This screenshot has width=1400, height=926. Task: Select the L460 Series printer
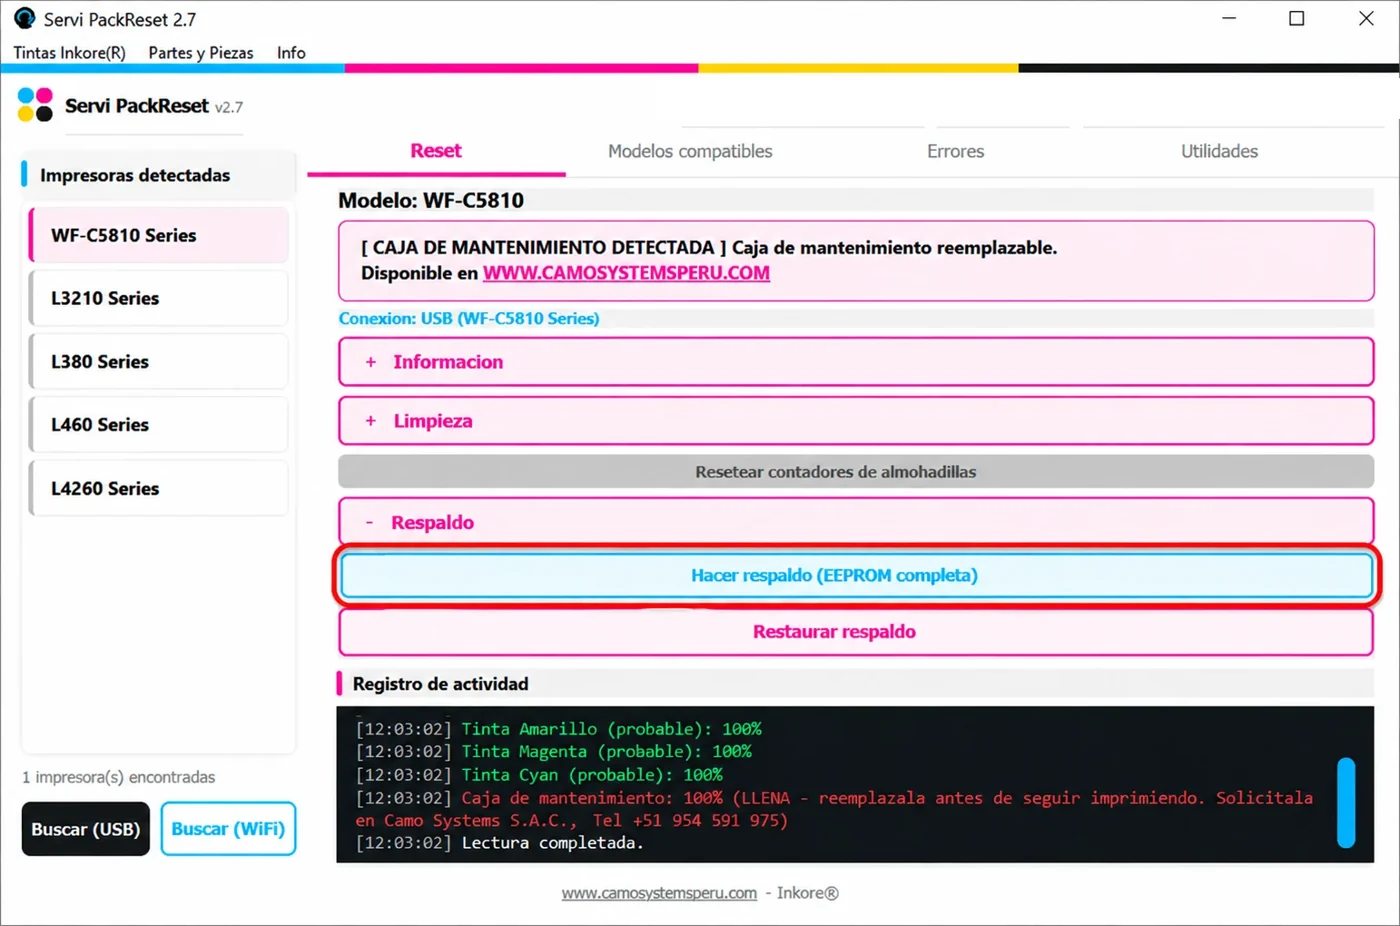click(x=159, y=425)
